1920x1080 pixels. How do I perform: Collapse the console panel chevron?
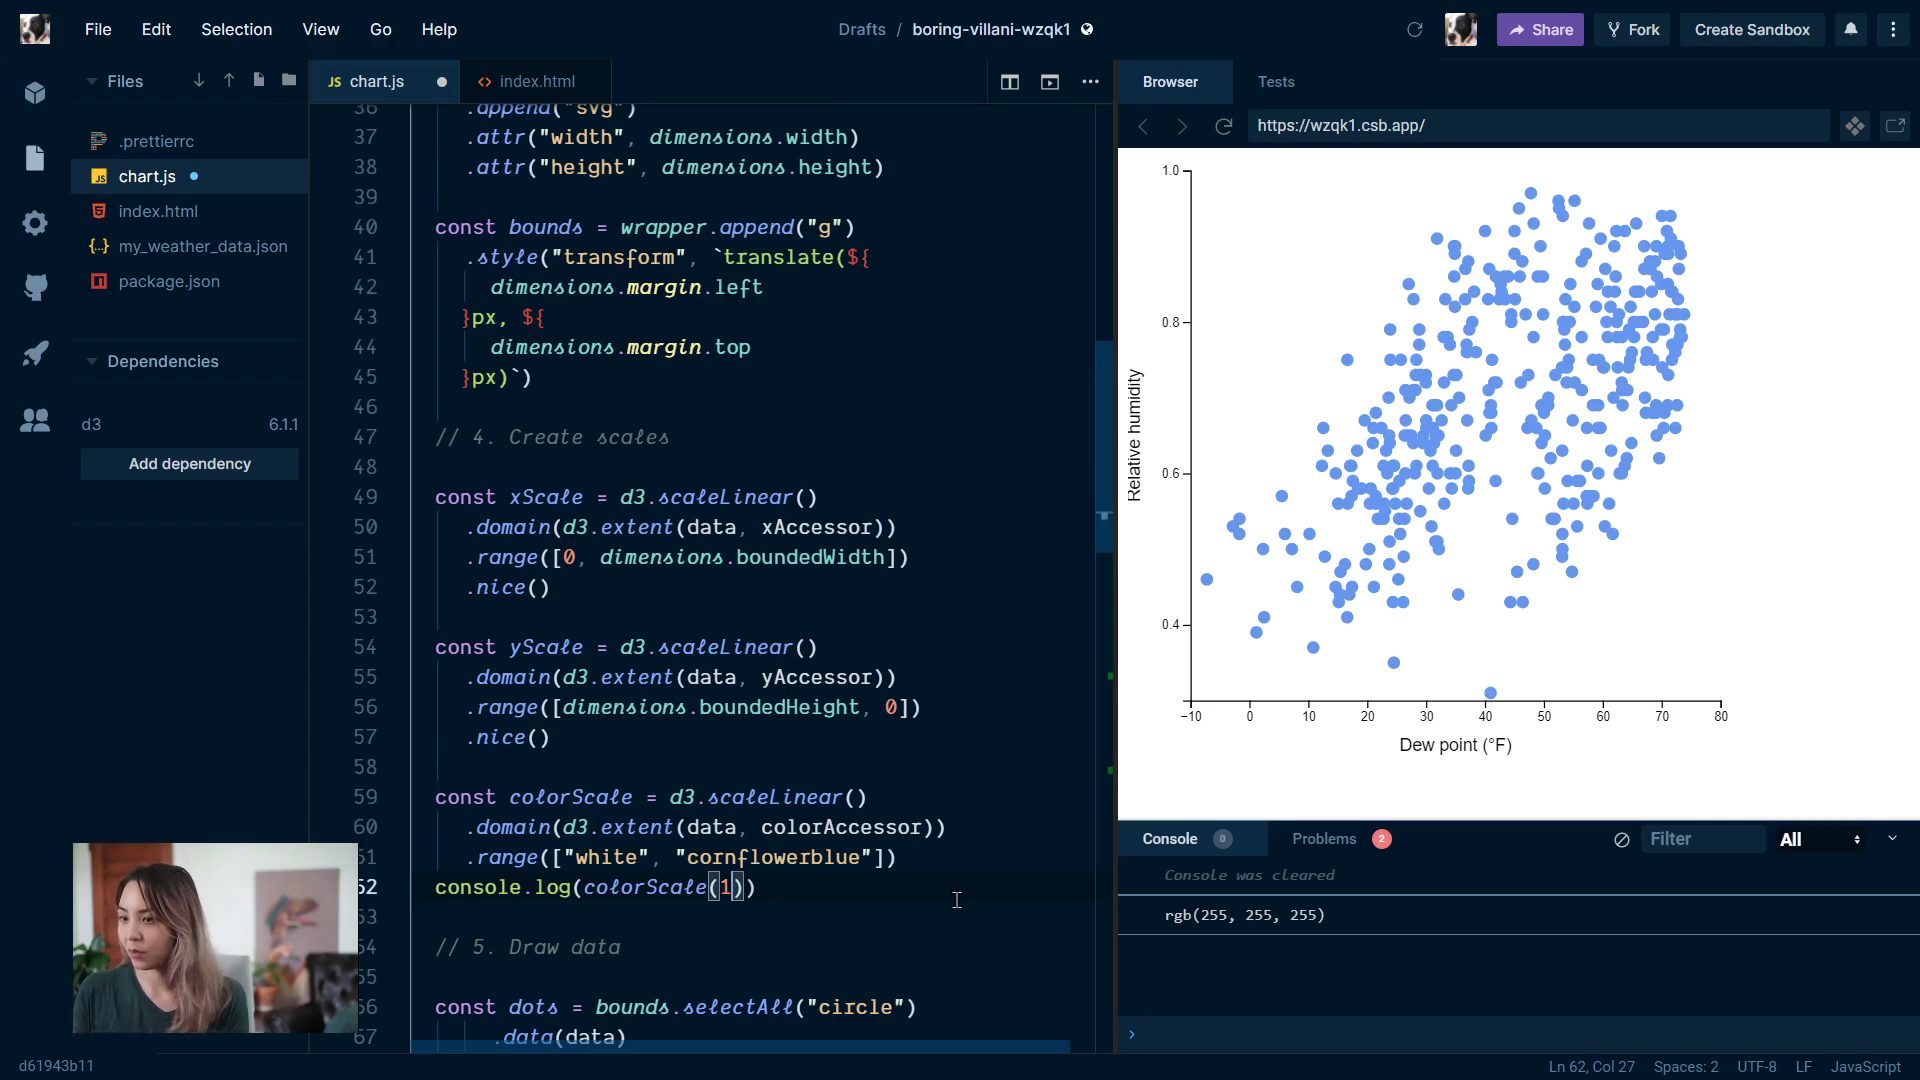click(x=1892, y=838)
